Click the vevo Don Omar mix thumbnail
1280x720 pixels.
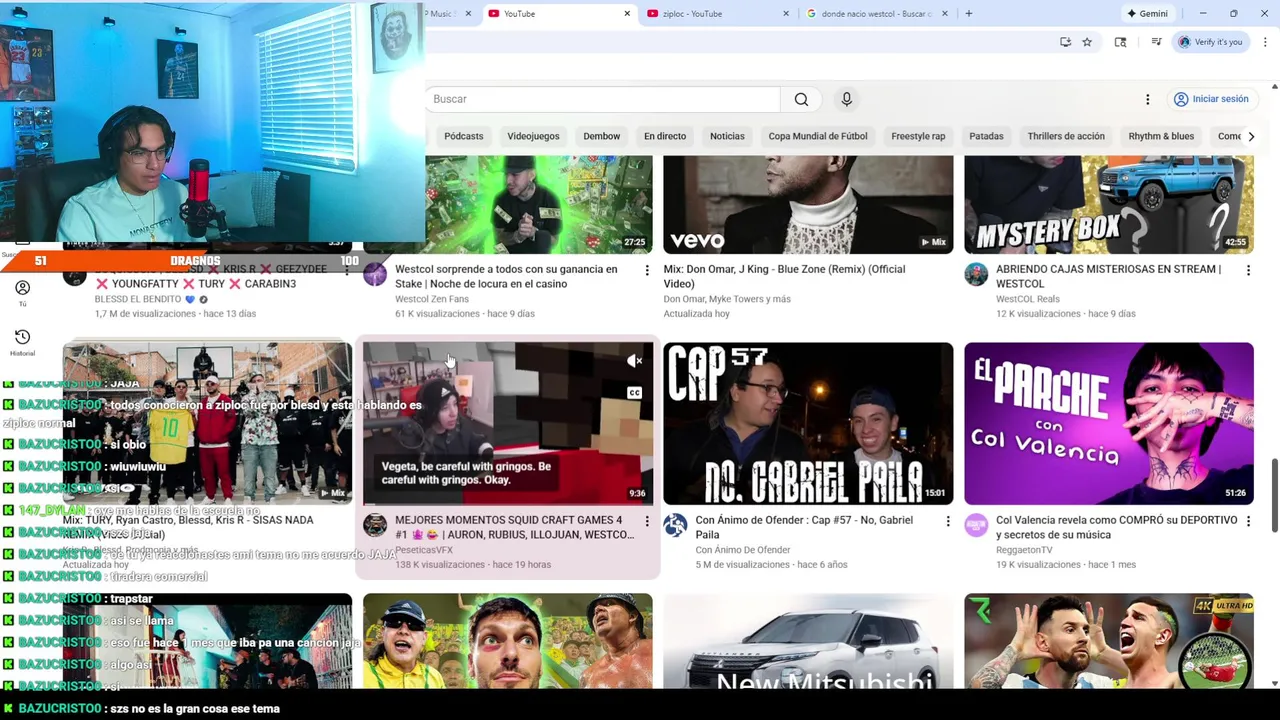(808, 204)
